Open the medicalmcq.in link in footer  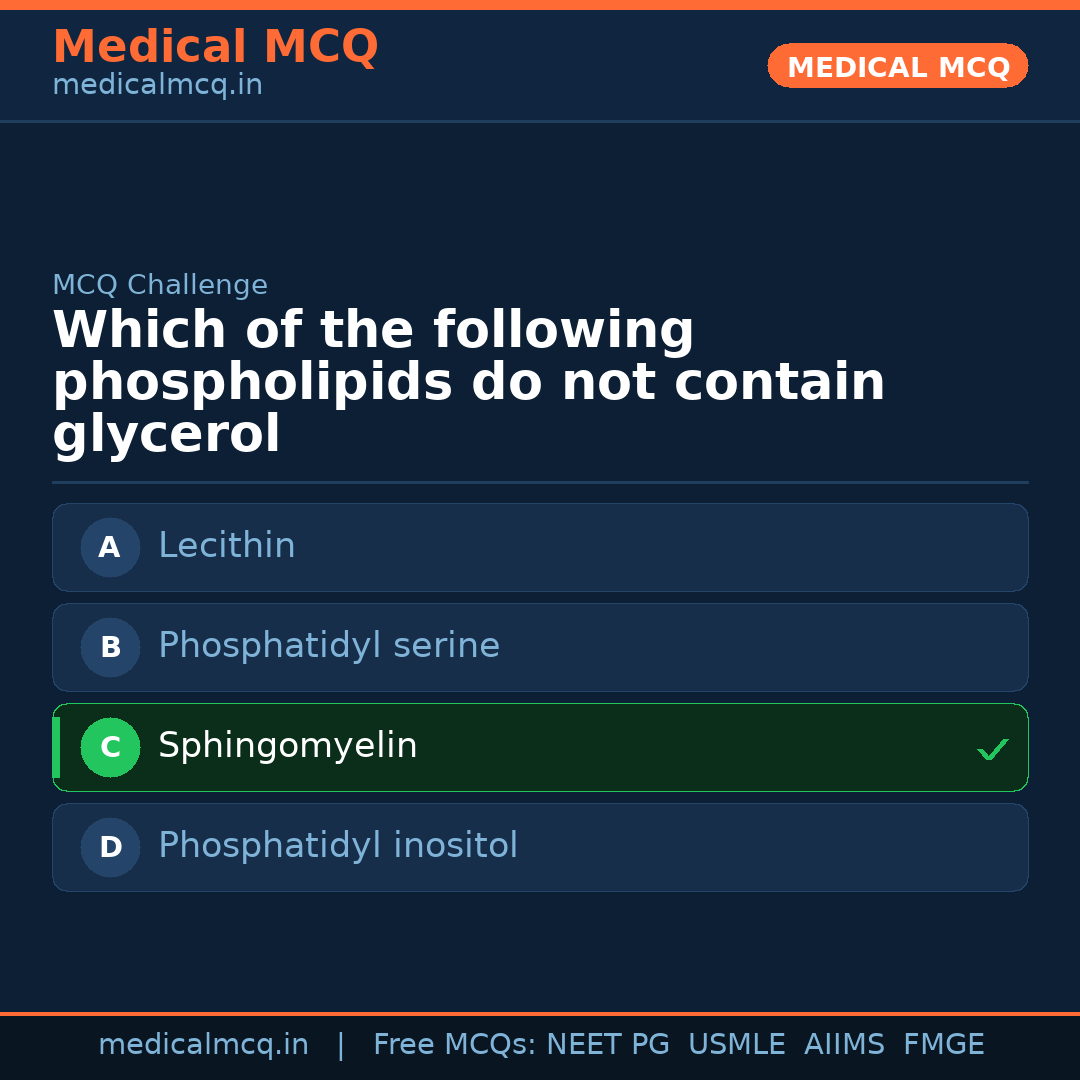click(x=203, y=1045)
